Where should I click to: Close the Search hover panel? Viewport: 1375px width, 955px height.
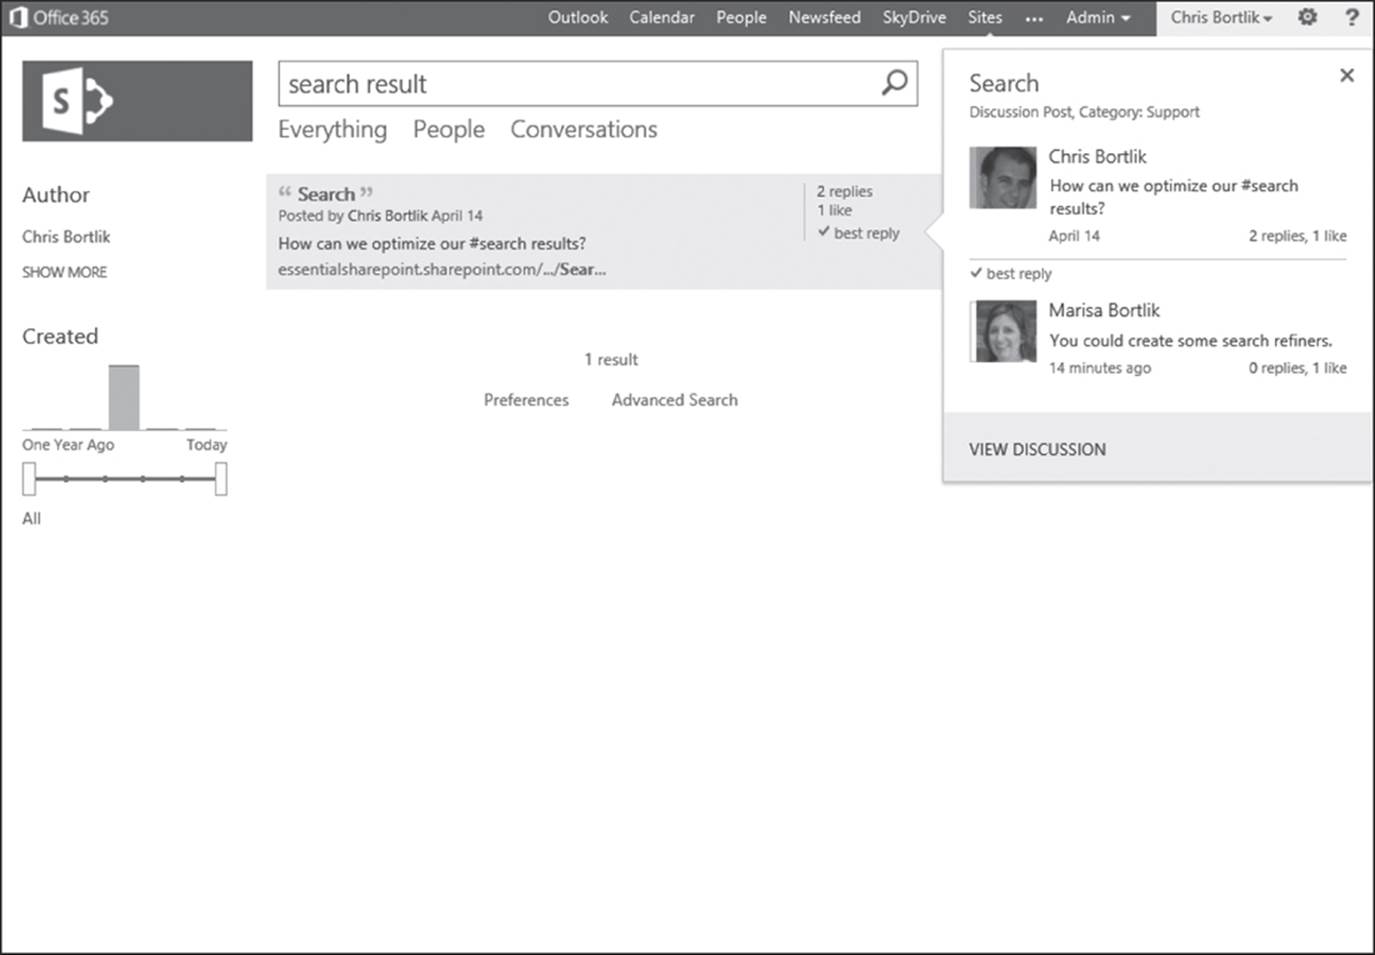(1347, 75)
